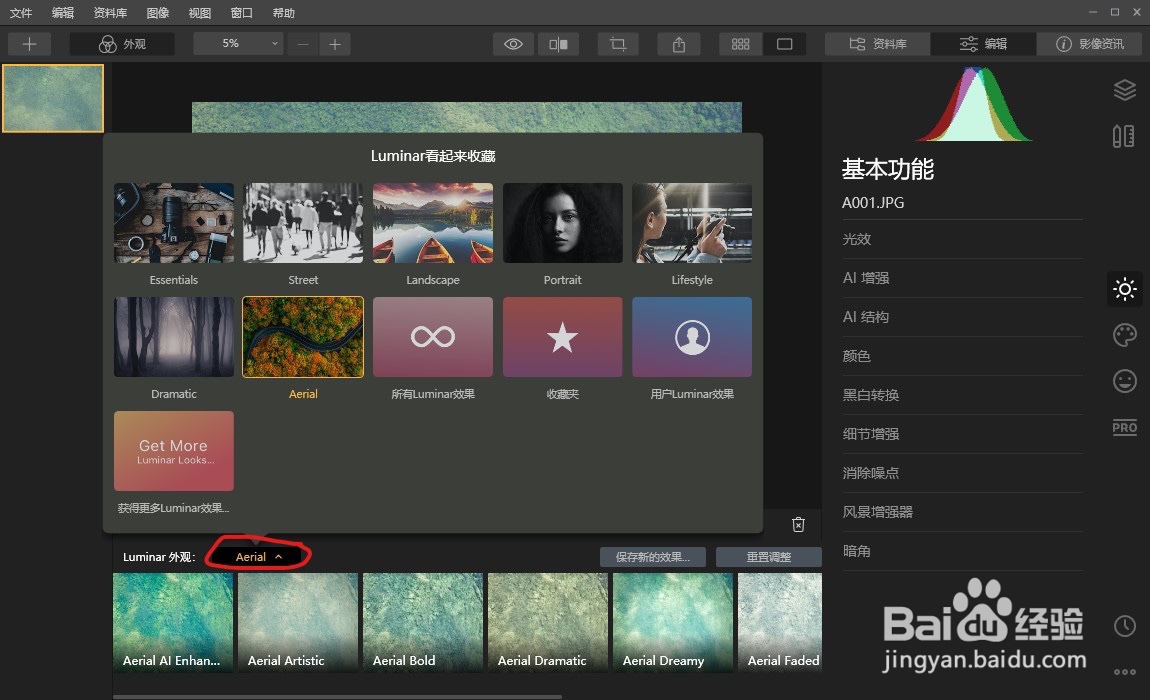Expand the 细节增强 tool section

click(962, 434)
